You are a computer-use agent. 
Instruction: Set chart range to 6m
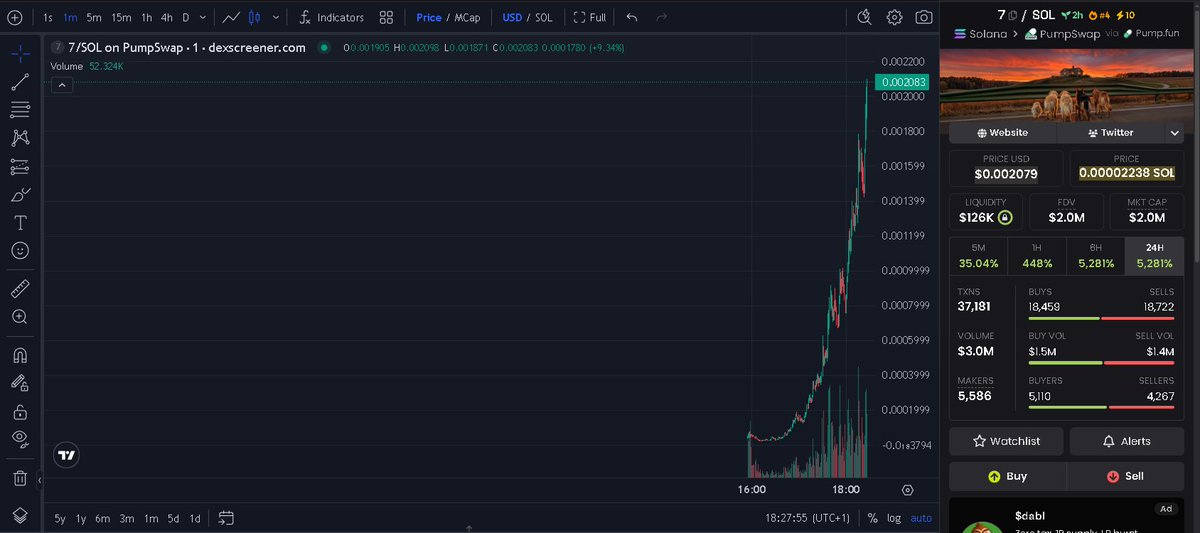(x=102, y=518)
